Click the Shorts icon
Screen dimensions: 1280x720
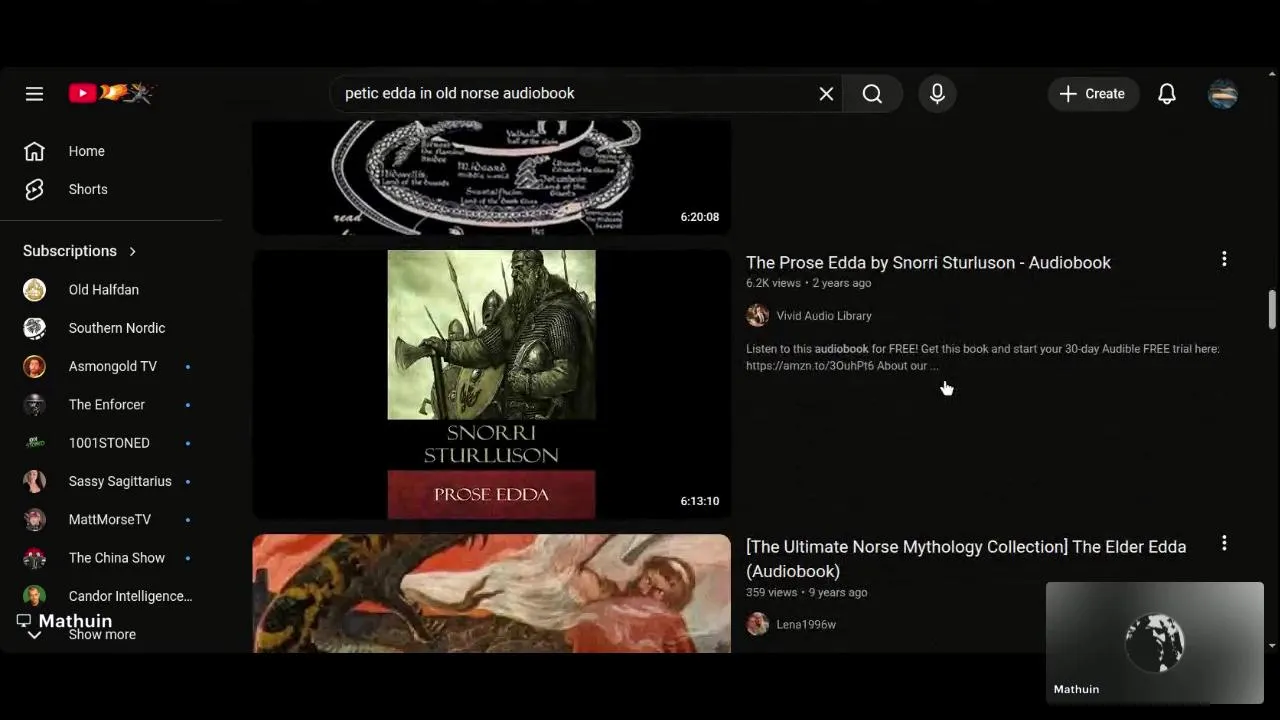(34, 189)
